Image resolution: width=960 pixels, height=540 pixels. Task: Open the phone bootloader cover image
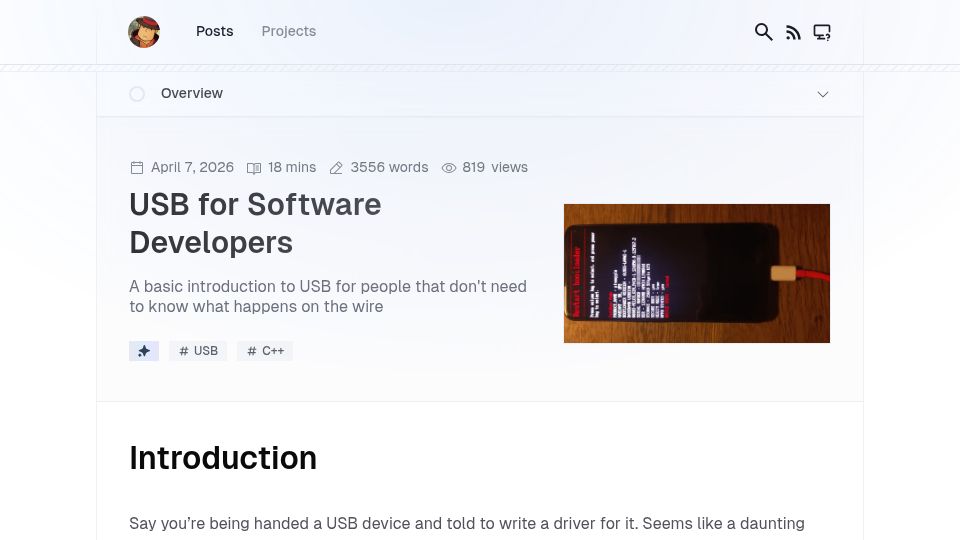pyautogui.click(x=697, y=273)
